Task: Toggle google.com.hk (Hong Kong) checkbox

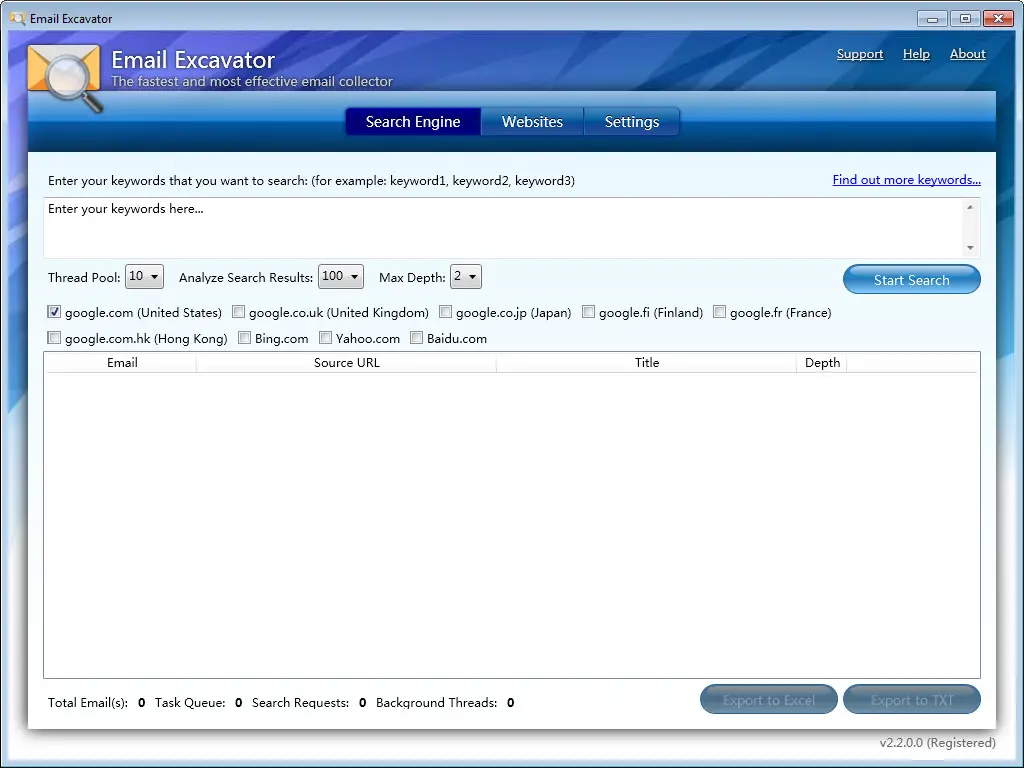Action: 54,338
